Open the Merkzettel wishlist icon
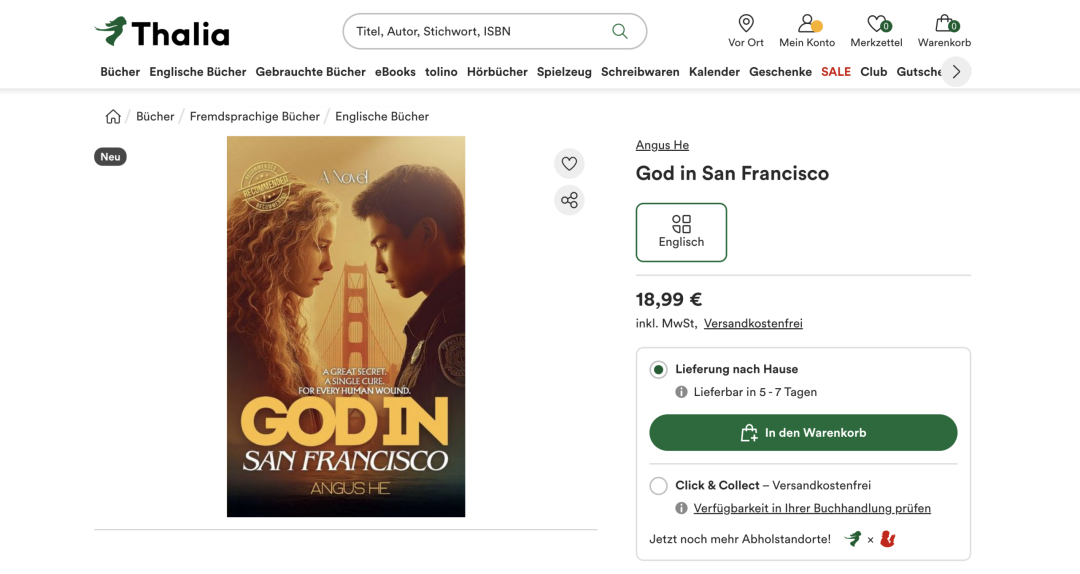Image resolution: width=1080 pixels, height=574 pixels. [876, 31]
